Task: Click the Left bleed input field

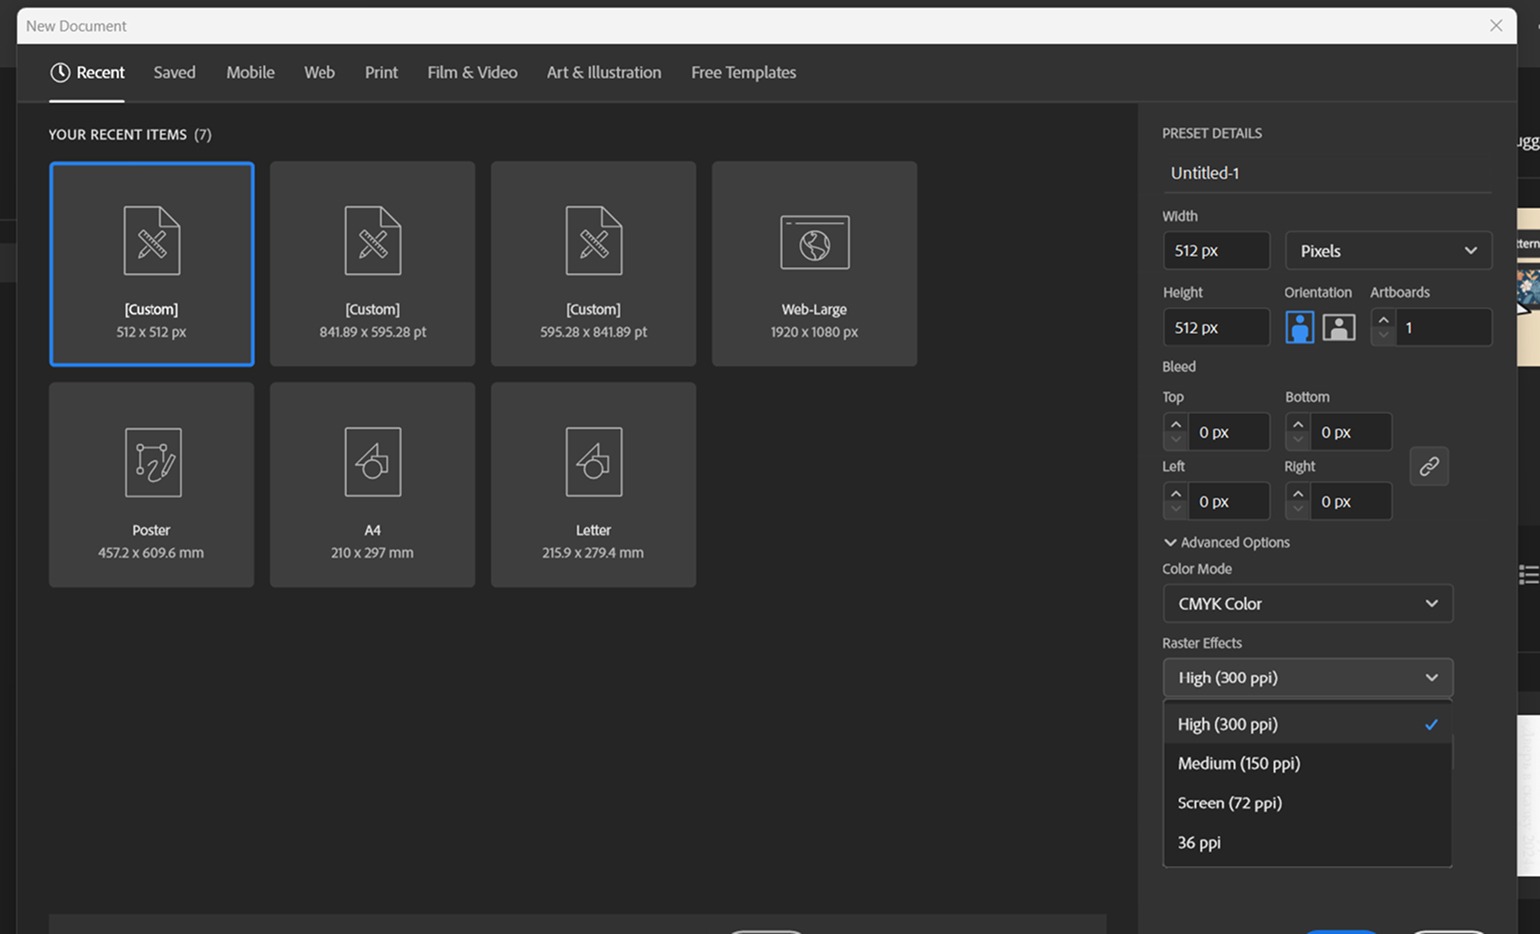Action: point(1229,501)
